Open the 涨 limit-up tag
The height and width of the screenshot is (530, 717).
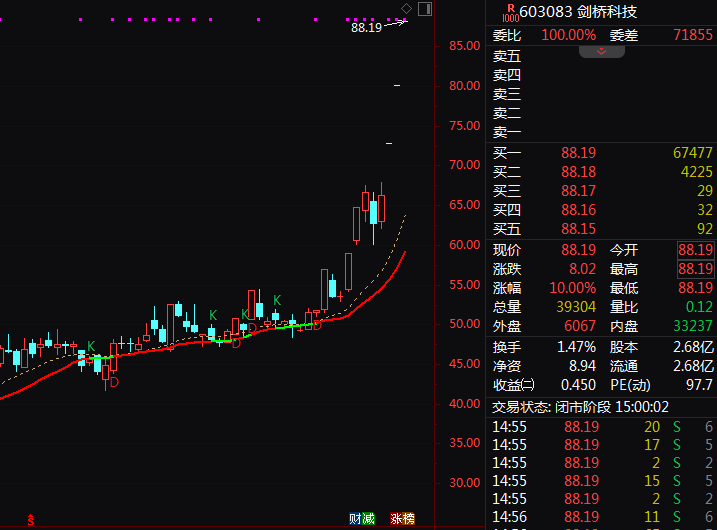coord(396,519)
